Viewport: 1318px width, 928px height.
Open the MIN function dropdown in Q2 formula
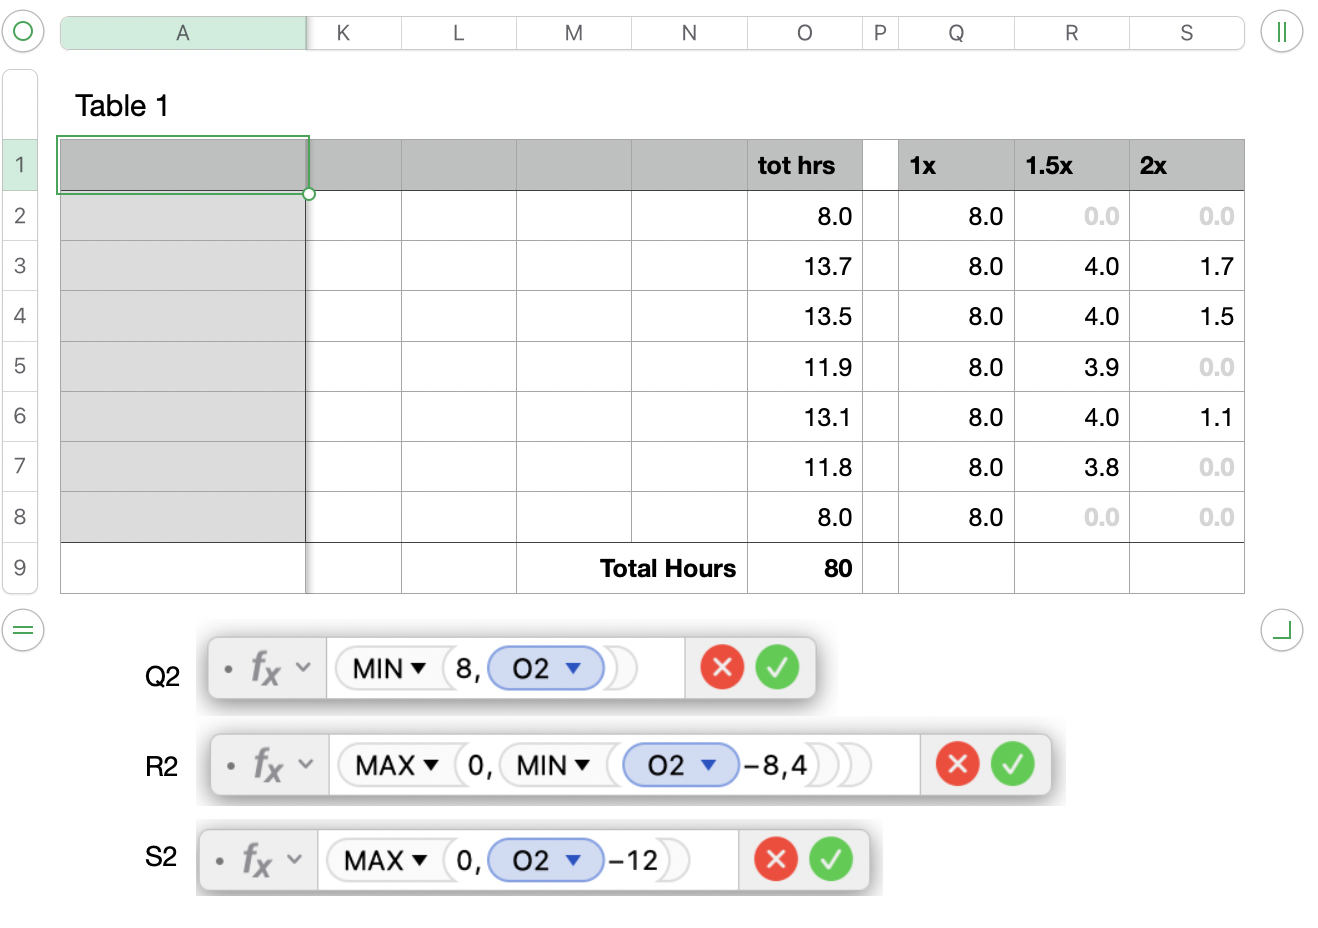(419, 668)
